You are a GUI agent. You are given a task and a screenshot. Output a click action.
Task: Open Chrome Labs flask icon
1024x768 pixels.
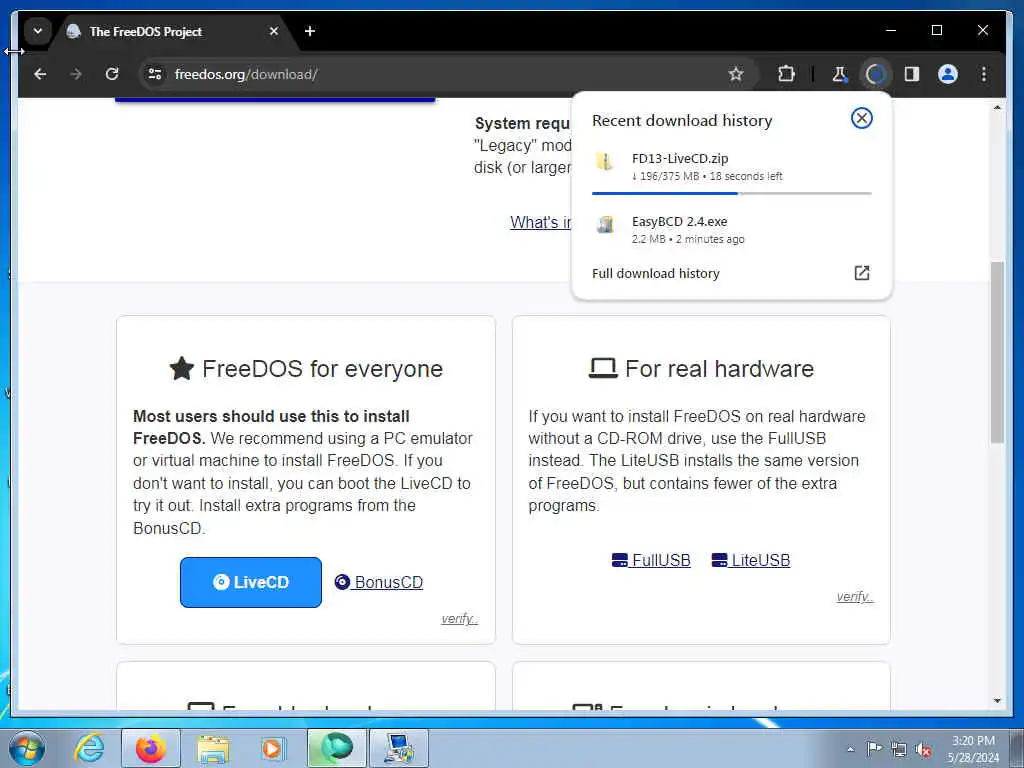coord(839,74)
